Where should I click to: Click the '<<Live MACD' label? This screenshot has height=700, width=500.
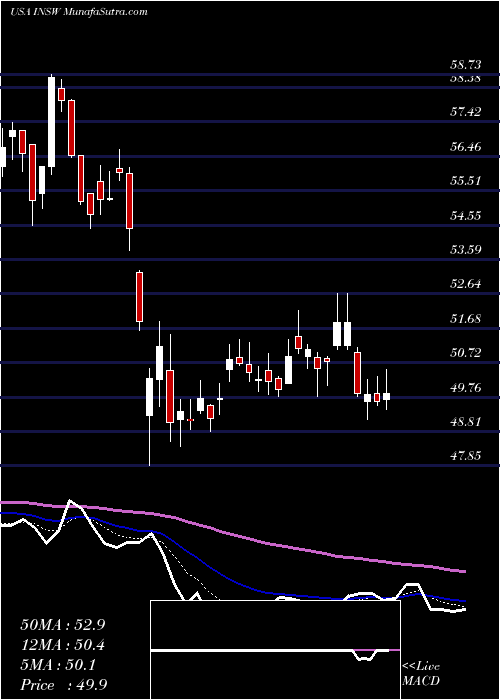pyautogui.click(x=421, y=674)
